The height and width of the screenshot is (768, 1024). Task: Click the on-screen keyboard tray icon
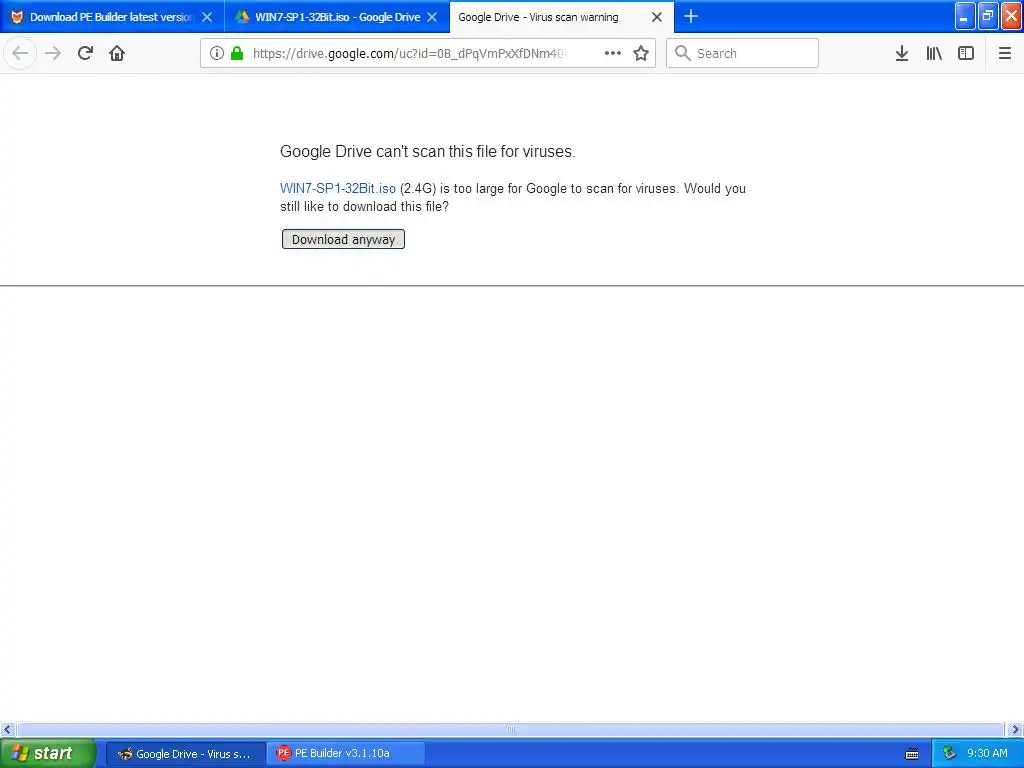[x=912, y=754]
